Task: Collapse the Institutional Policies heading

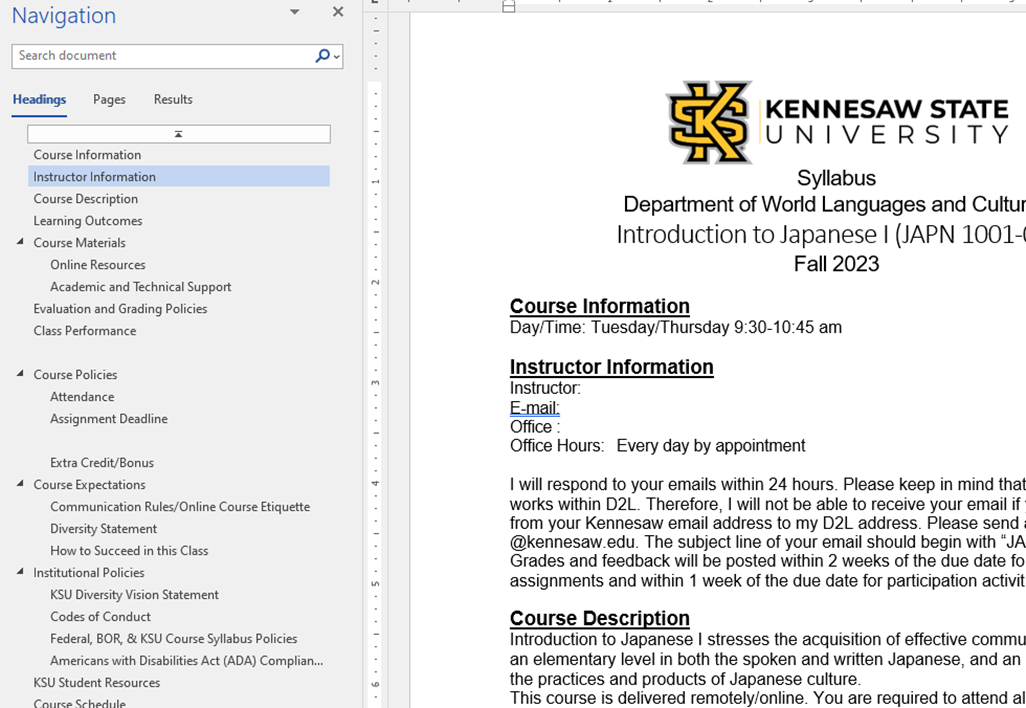Action: coord(20,572)
